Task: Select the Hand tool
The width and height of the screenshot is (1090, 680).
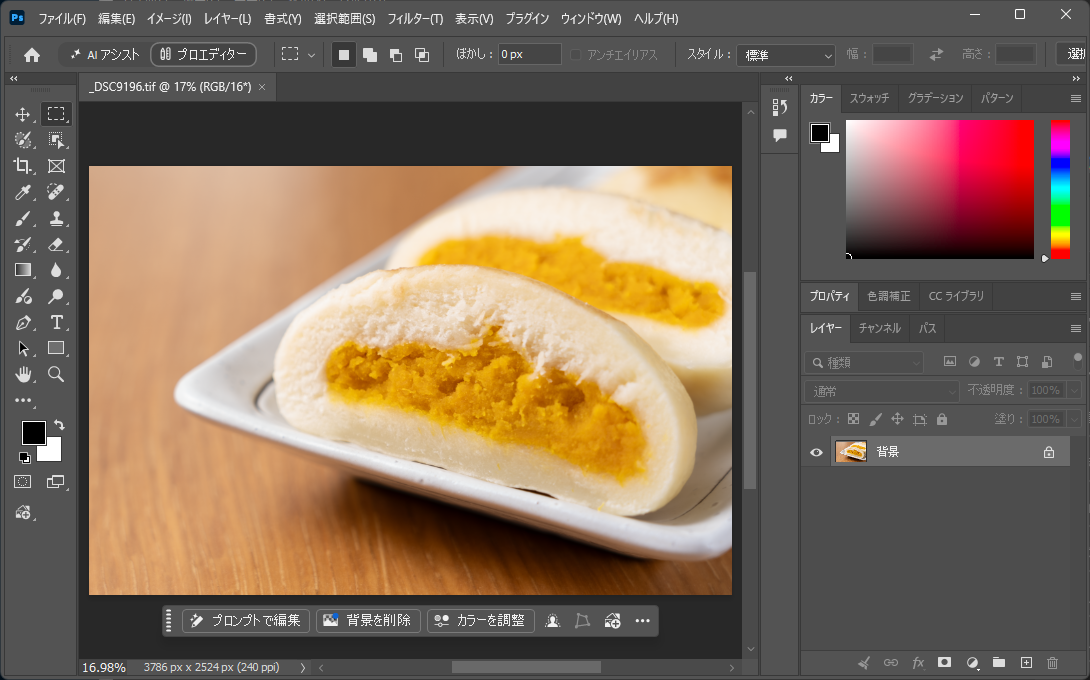Action: 23,375
